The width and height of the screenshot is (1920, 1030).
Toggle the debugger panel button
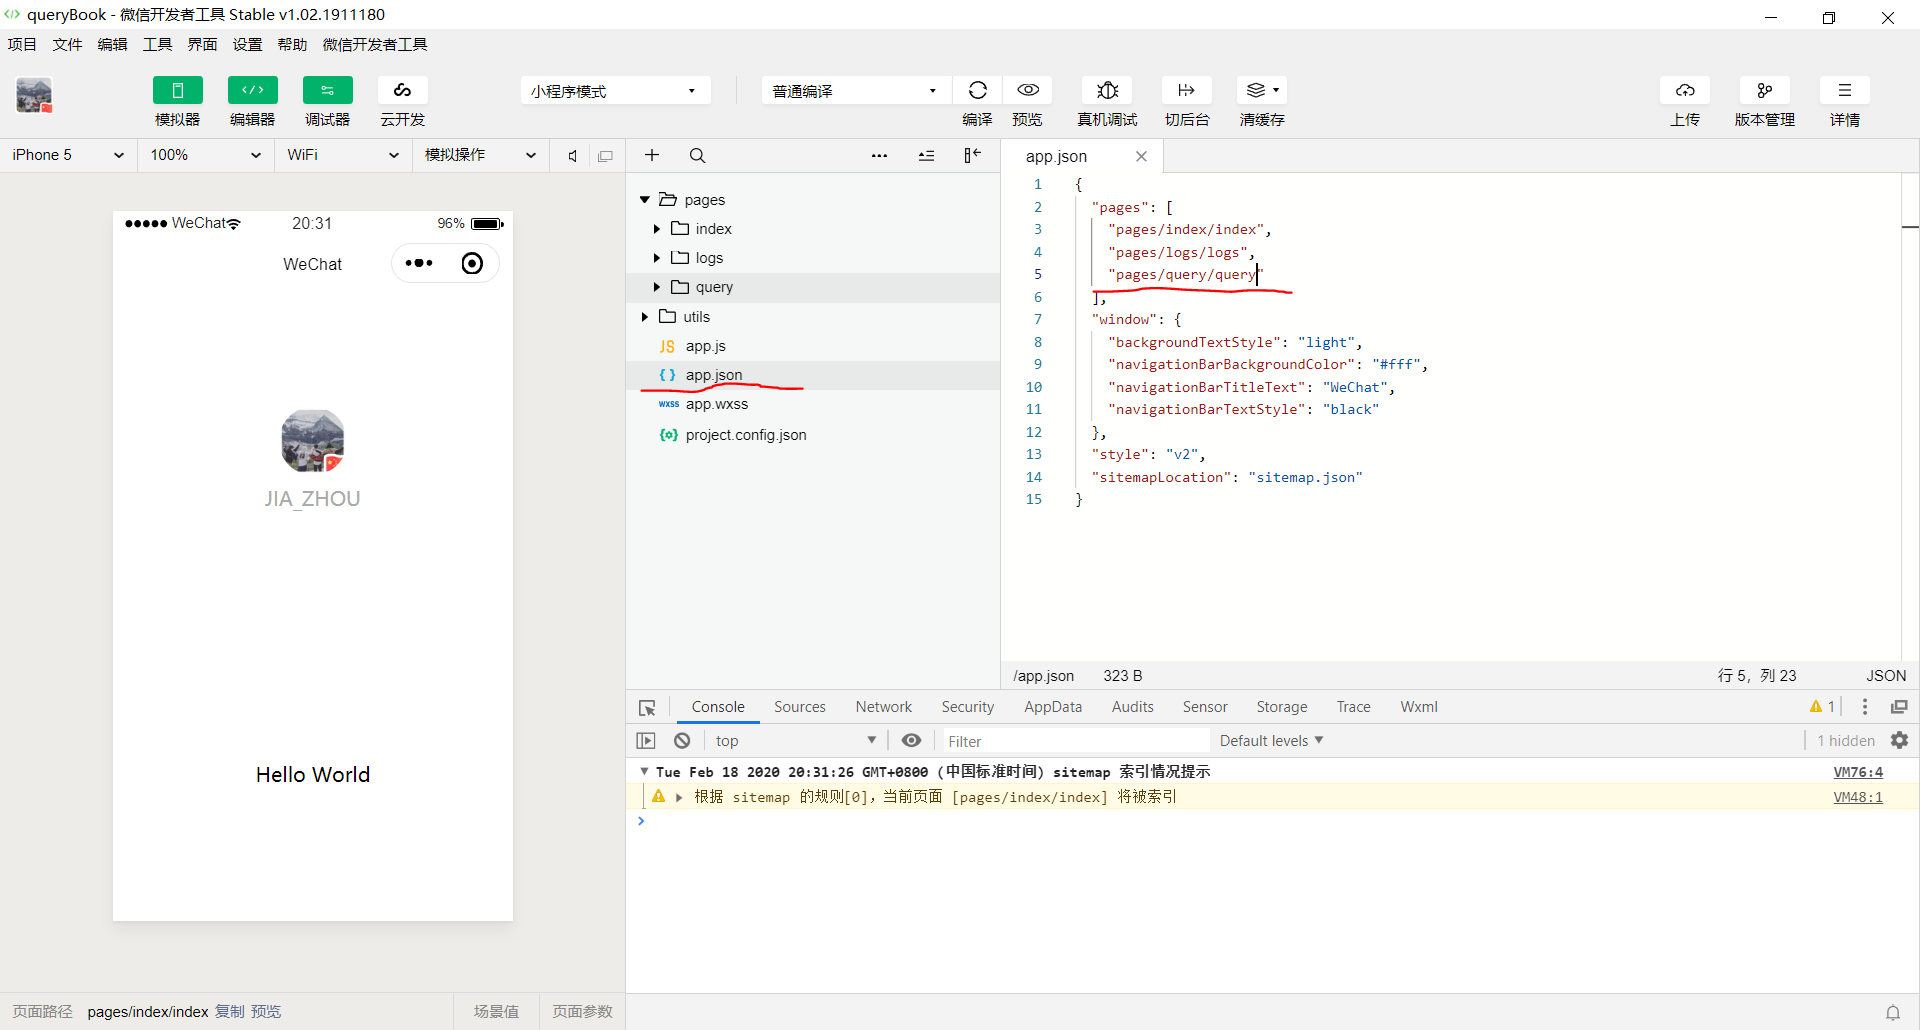point(328,91)
